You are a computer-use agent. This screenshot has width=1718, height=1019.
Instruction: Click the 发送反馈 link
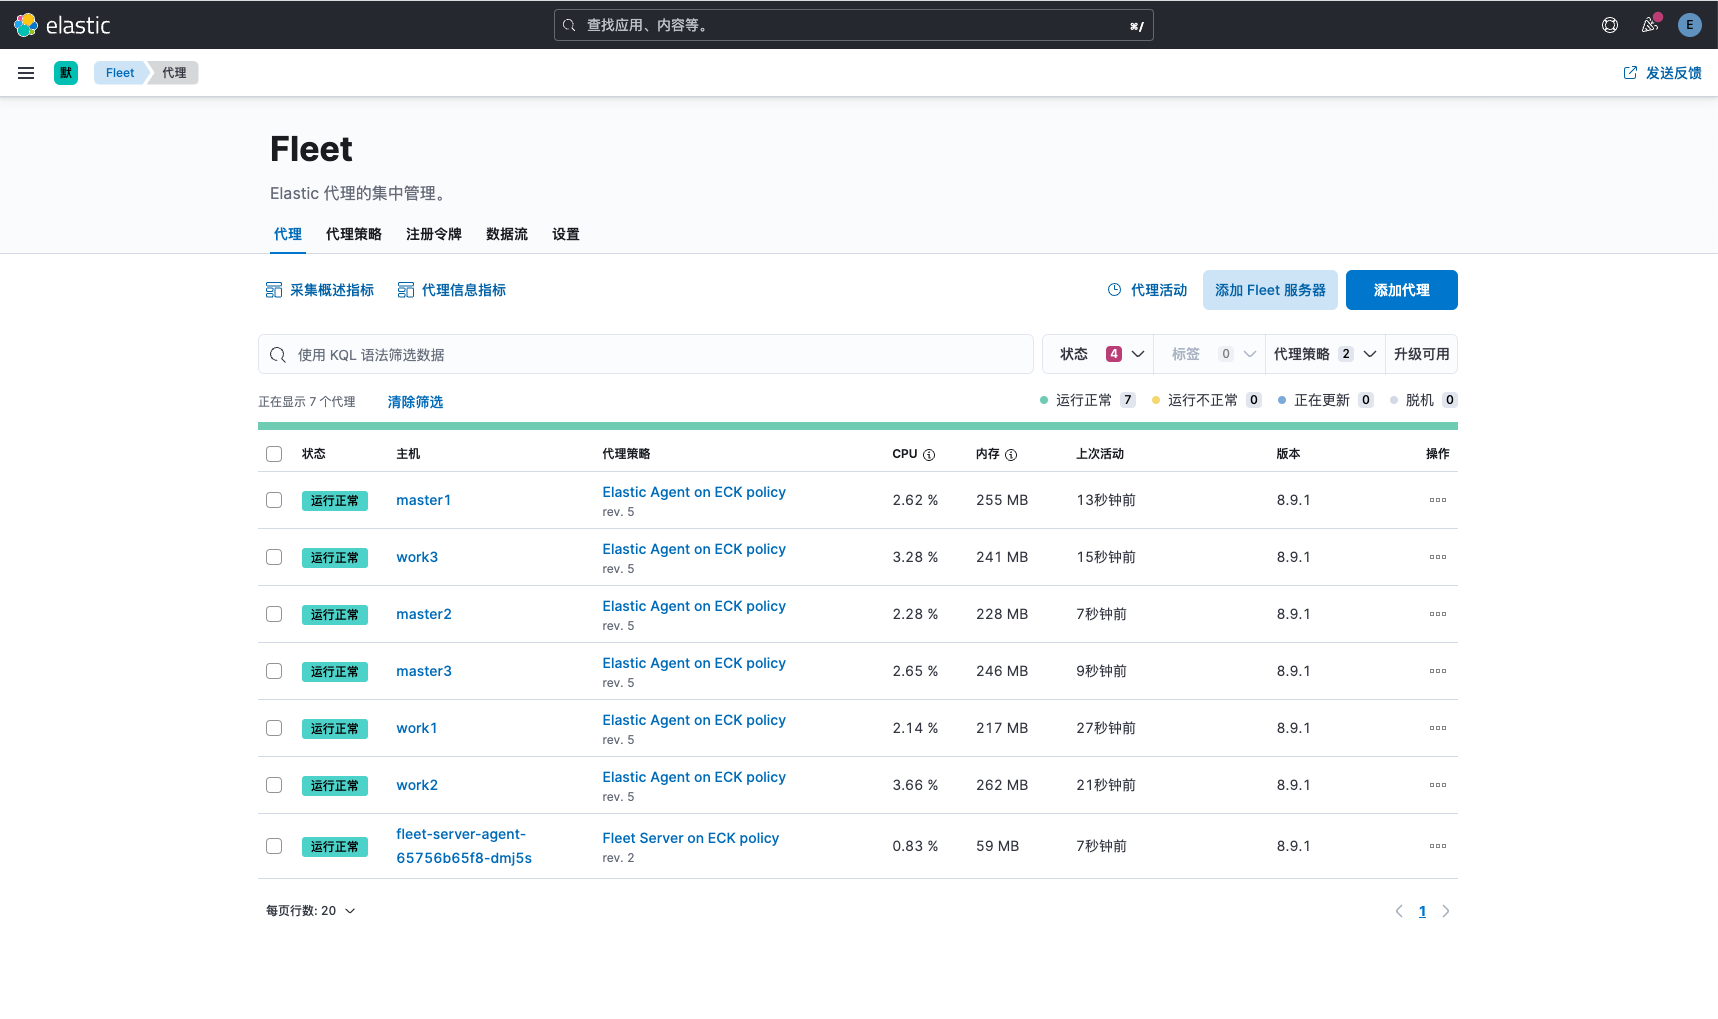click(x=1662, y=73)
